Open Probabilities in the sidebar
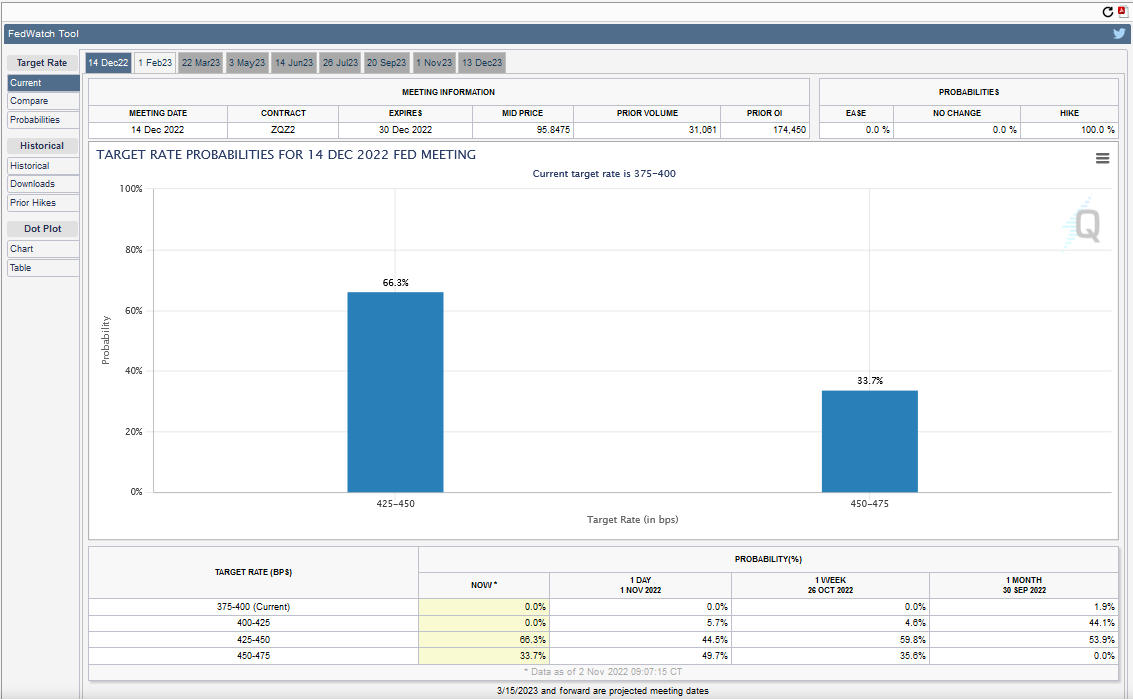Screen dimensions: 1133x700 pyautogui.click(x=43, y=120)
